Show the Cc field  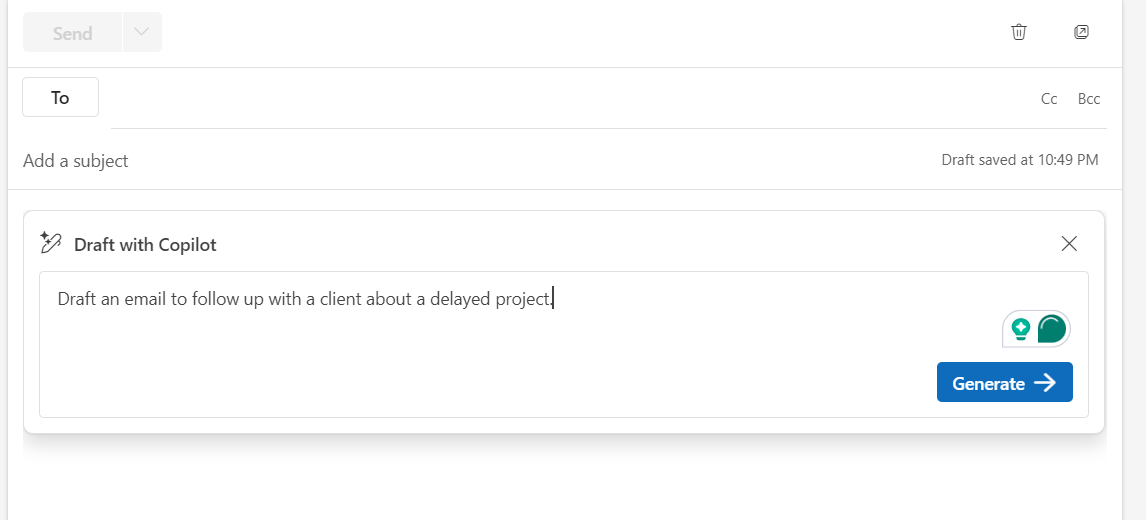coord(1049,99)
